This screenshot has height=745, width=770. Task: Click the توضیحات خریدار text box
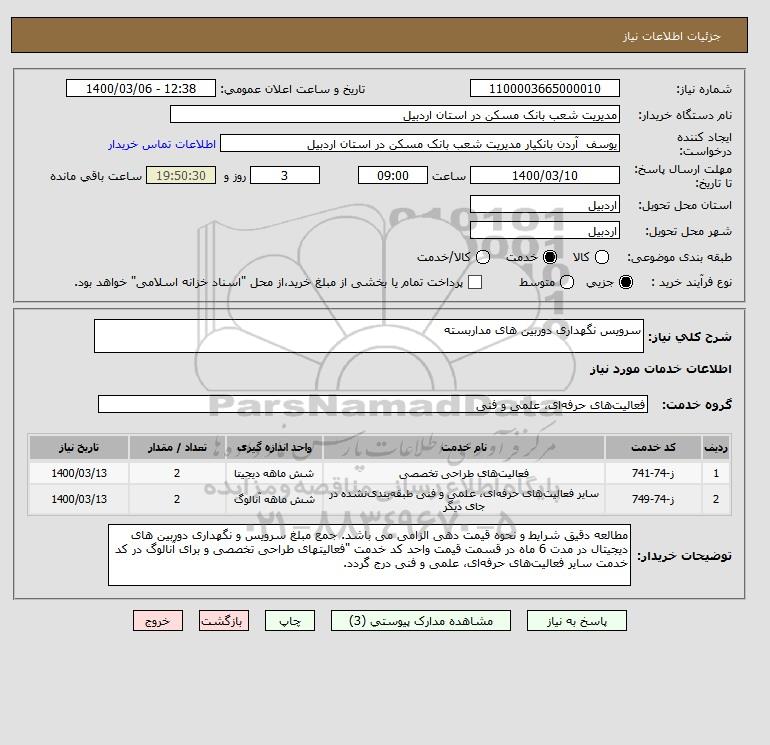(x=369, y=555)
